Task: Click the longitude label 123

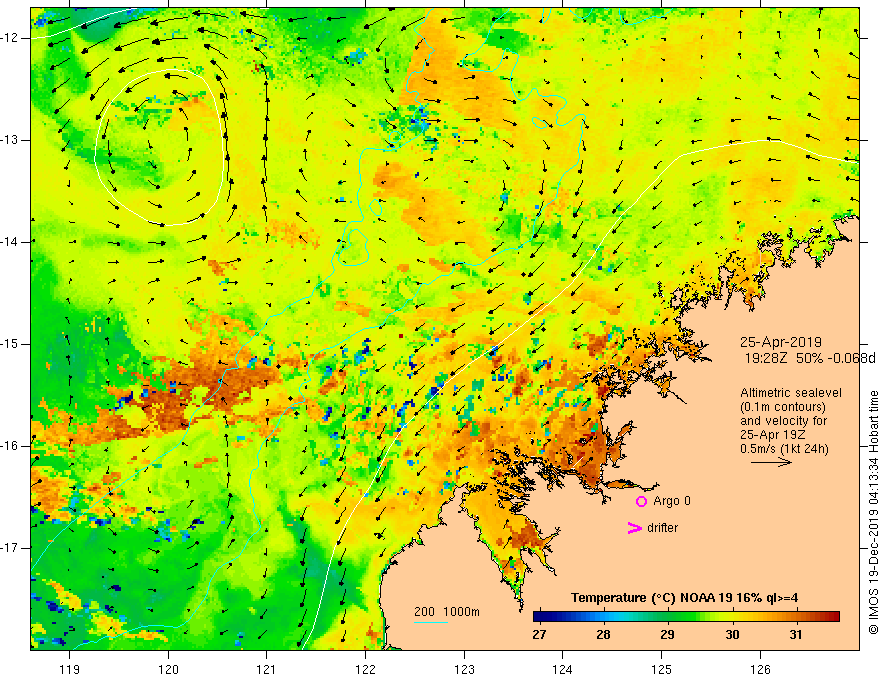Action: [464, 669]
